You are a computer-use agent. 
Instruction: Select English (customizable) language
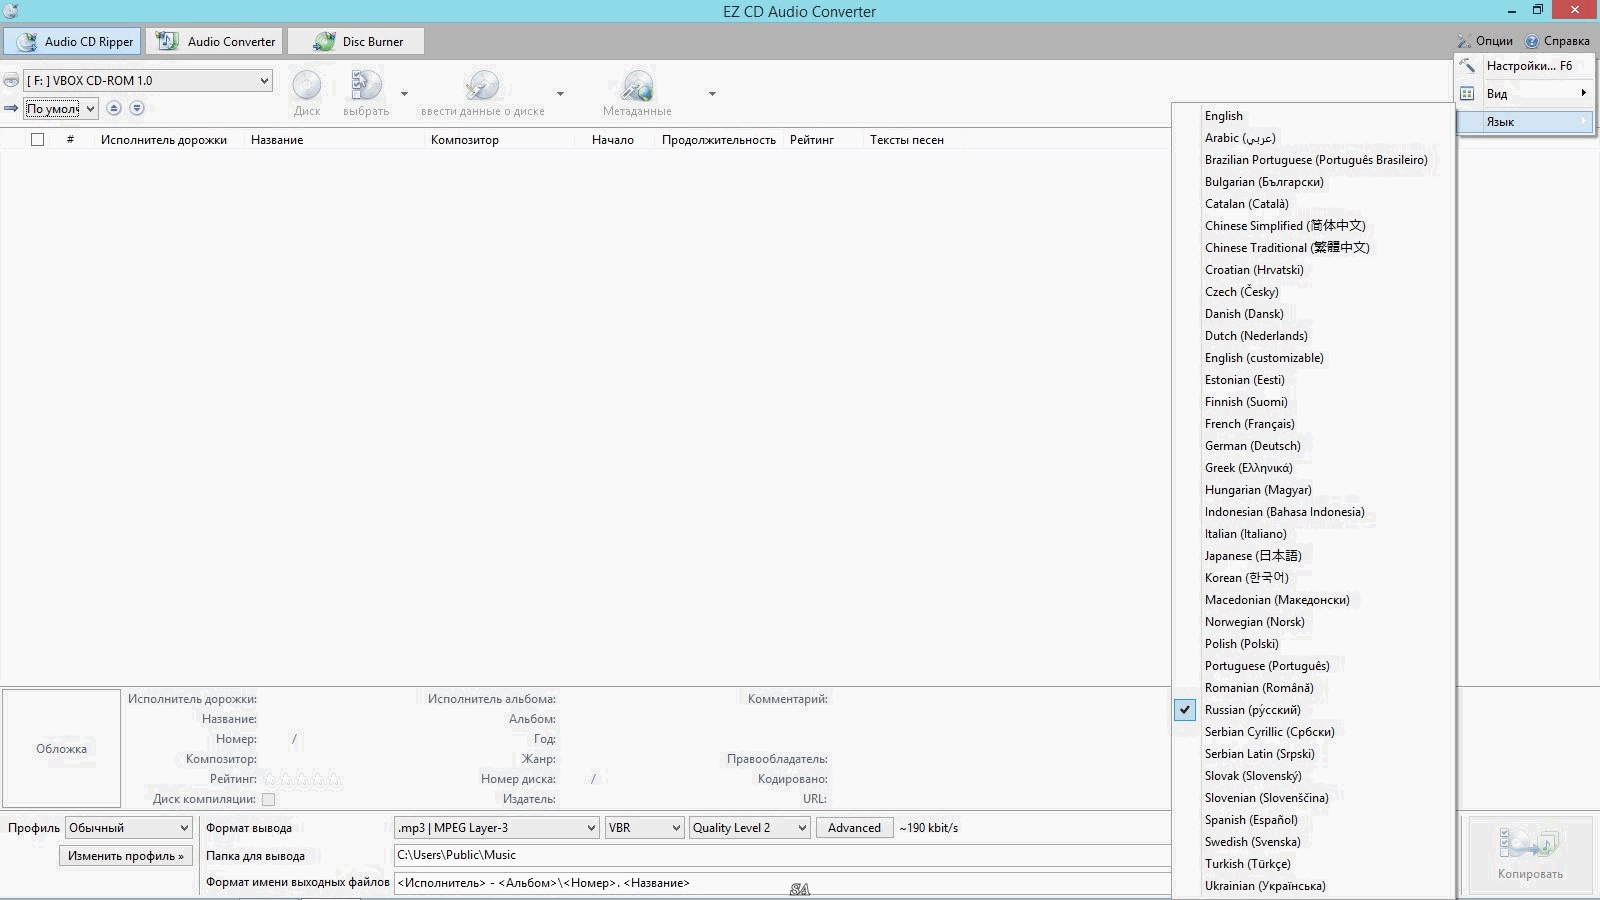(1313, 358)
